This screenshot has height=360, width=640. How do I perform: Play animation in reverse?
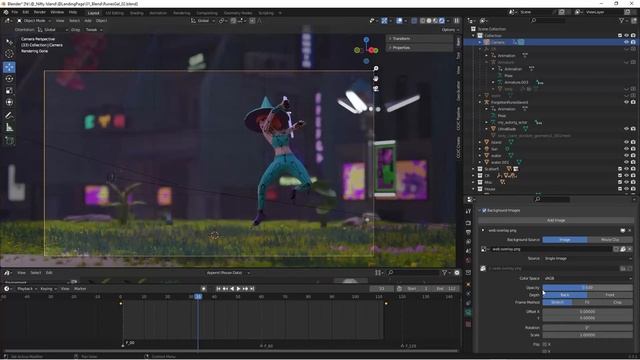click(232, 289)
